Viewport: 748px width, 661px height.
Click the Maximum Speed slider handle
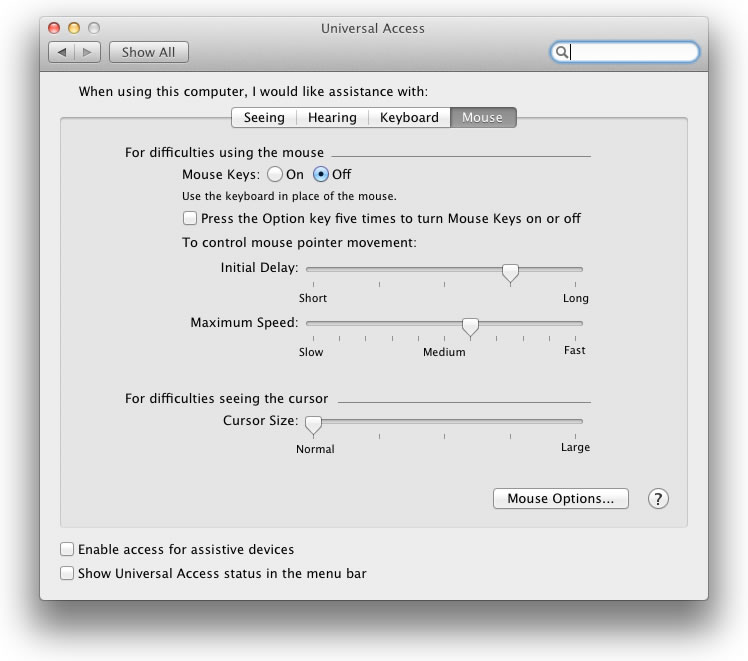pyautogui.click(x=470, y=327)
